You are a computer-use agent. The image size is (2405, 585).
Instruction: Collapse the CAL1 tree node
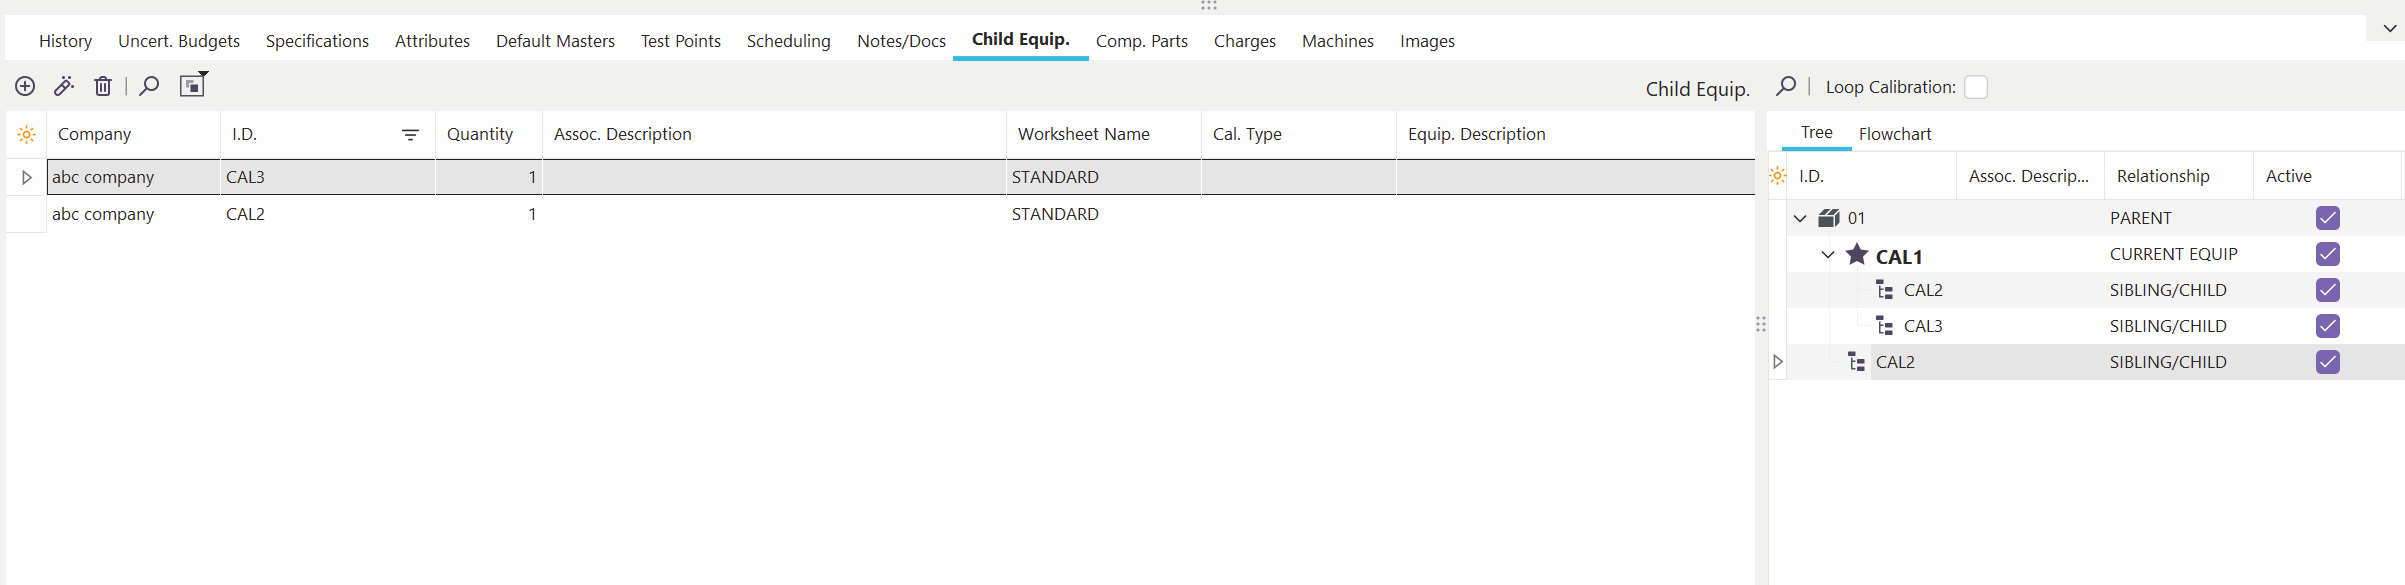(1828, 255)
